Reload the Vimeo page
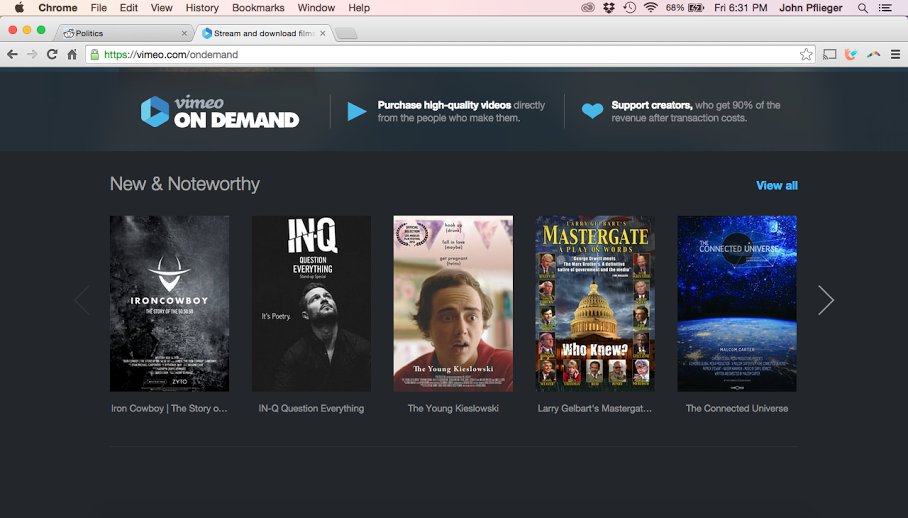 point(52,54)
